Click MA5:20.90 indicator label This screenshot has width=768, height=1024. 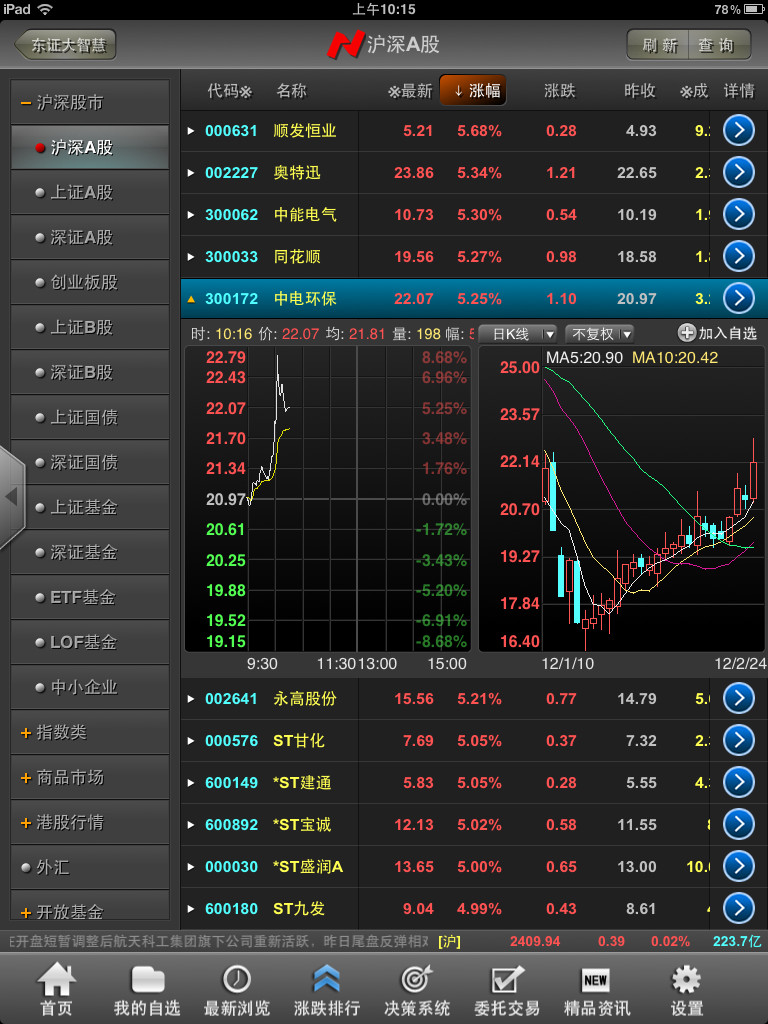tap(584, 358)
